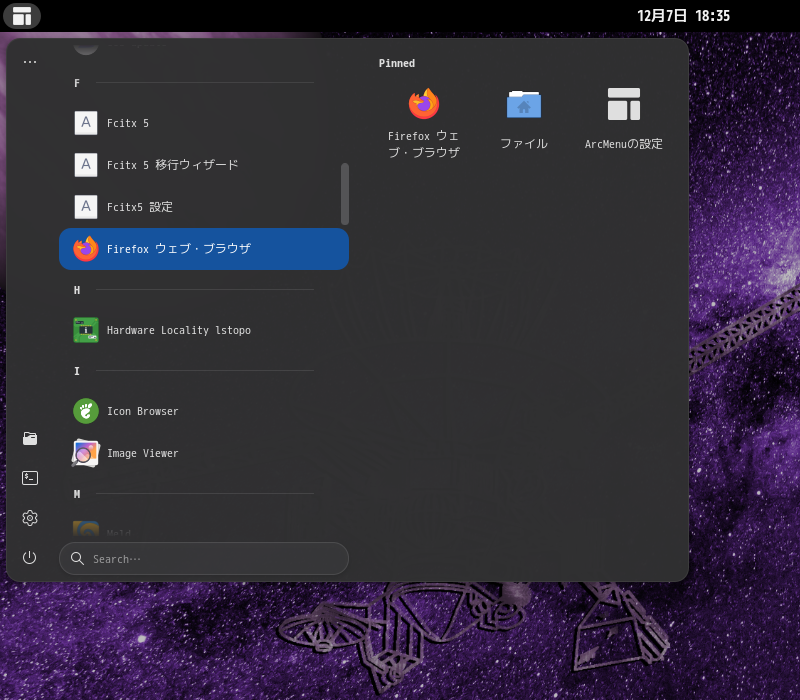Screen dimensions: 800x700
Task: Select the 'Fcitx5 設定' entry text
Action: click(x=140, y=207)
